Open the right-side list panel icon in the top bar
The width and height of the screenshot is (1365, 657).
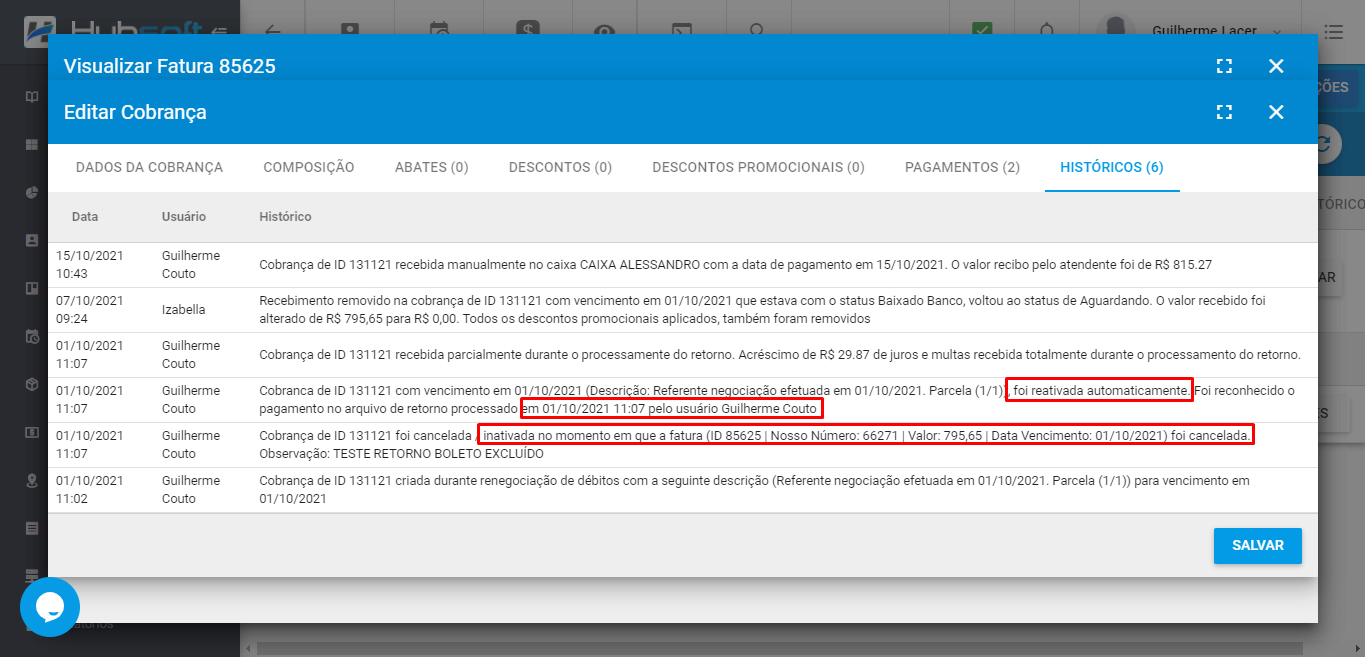click(1332, 32)
